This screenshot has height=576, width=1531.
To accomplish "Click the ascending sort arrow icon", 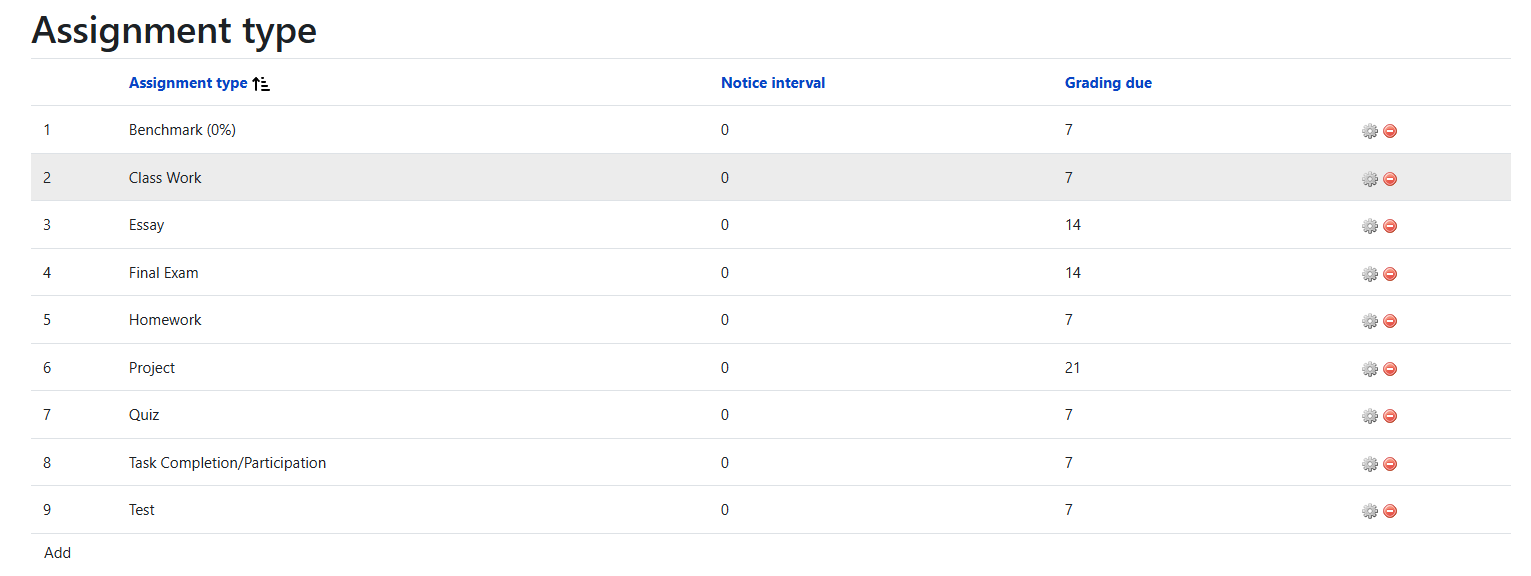I will 261,84.
